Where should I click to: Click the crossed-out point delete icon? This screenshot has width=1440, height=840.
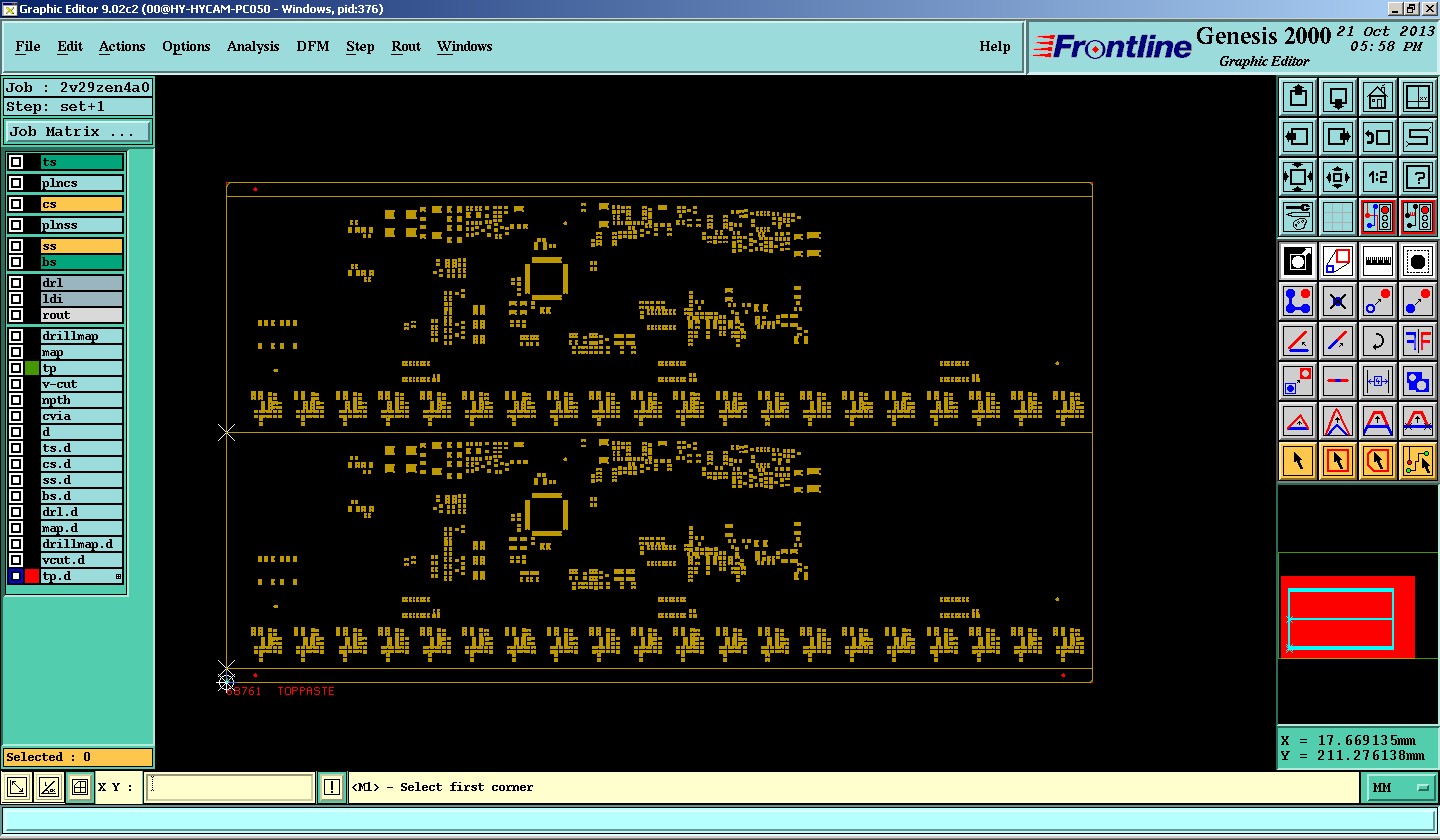[x=1338, y=300]
